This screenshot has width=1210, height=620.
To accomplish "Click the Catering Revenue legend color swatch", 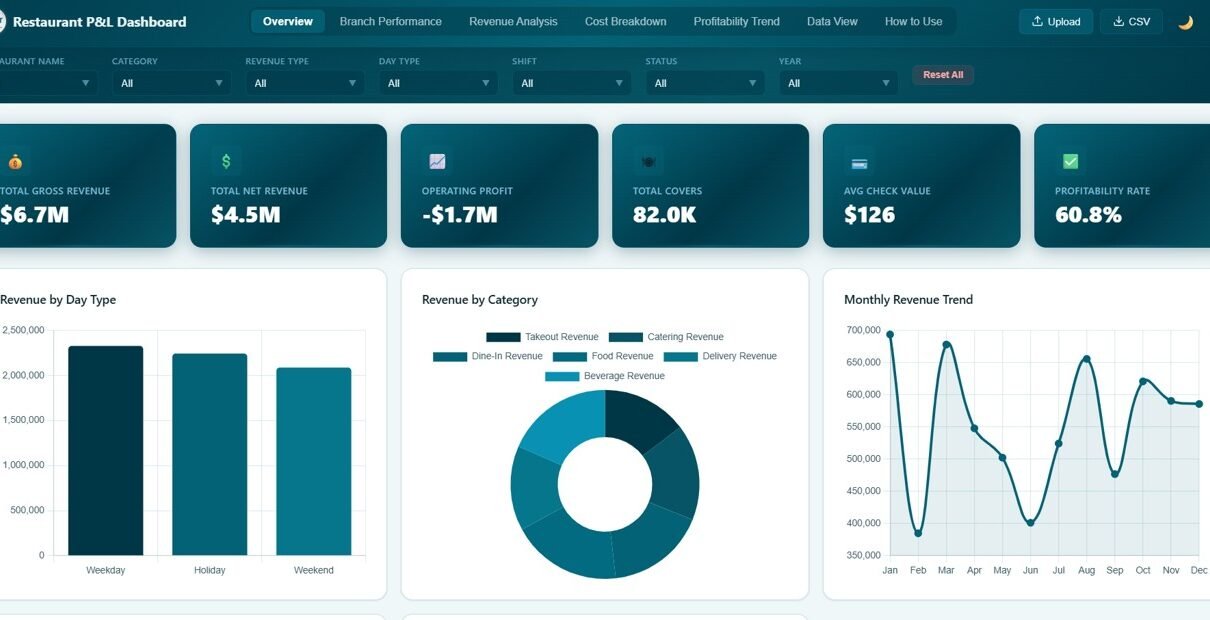I will pos(625,337).
